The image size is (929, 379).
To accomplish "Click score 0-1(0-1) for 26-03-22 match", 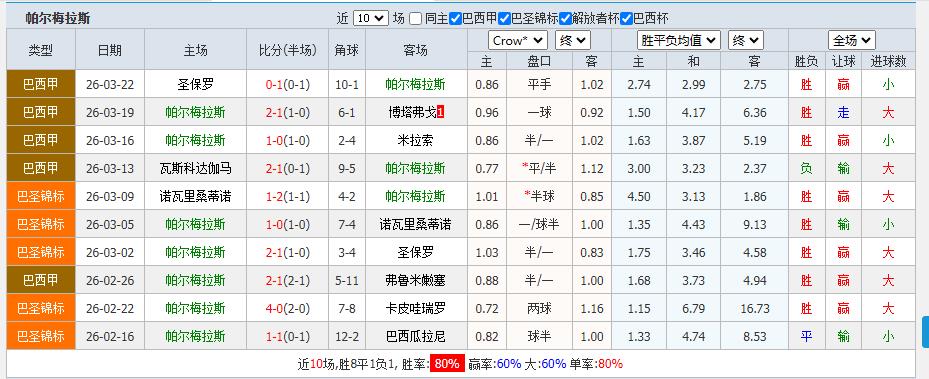I will click(287, 84).
